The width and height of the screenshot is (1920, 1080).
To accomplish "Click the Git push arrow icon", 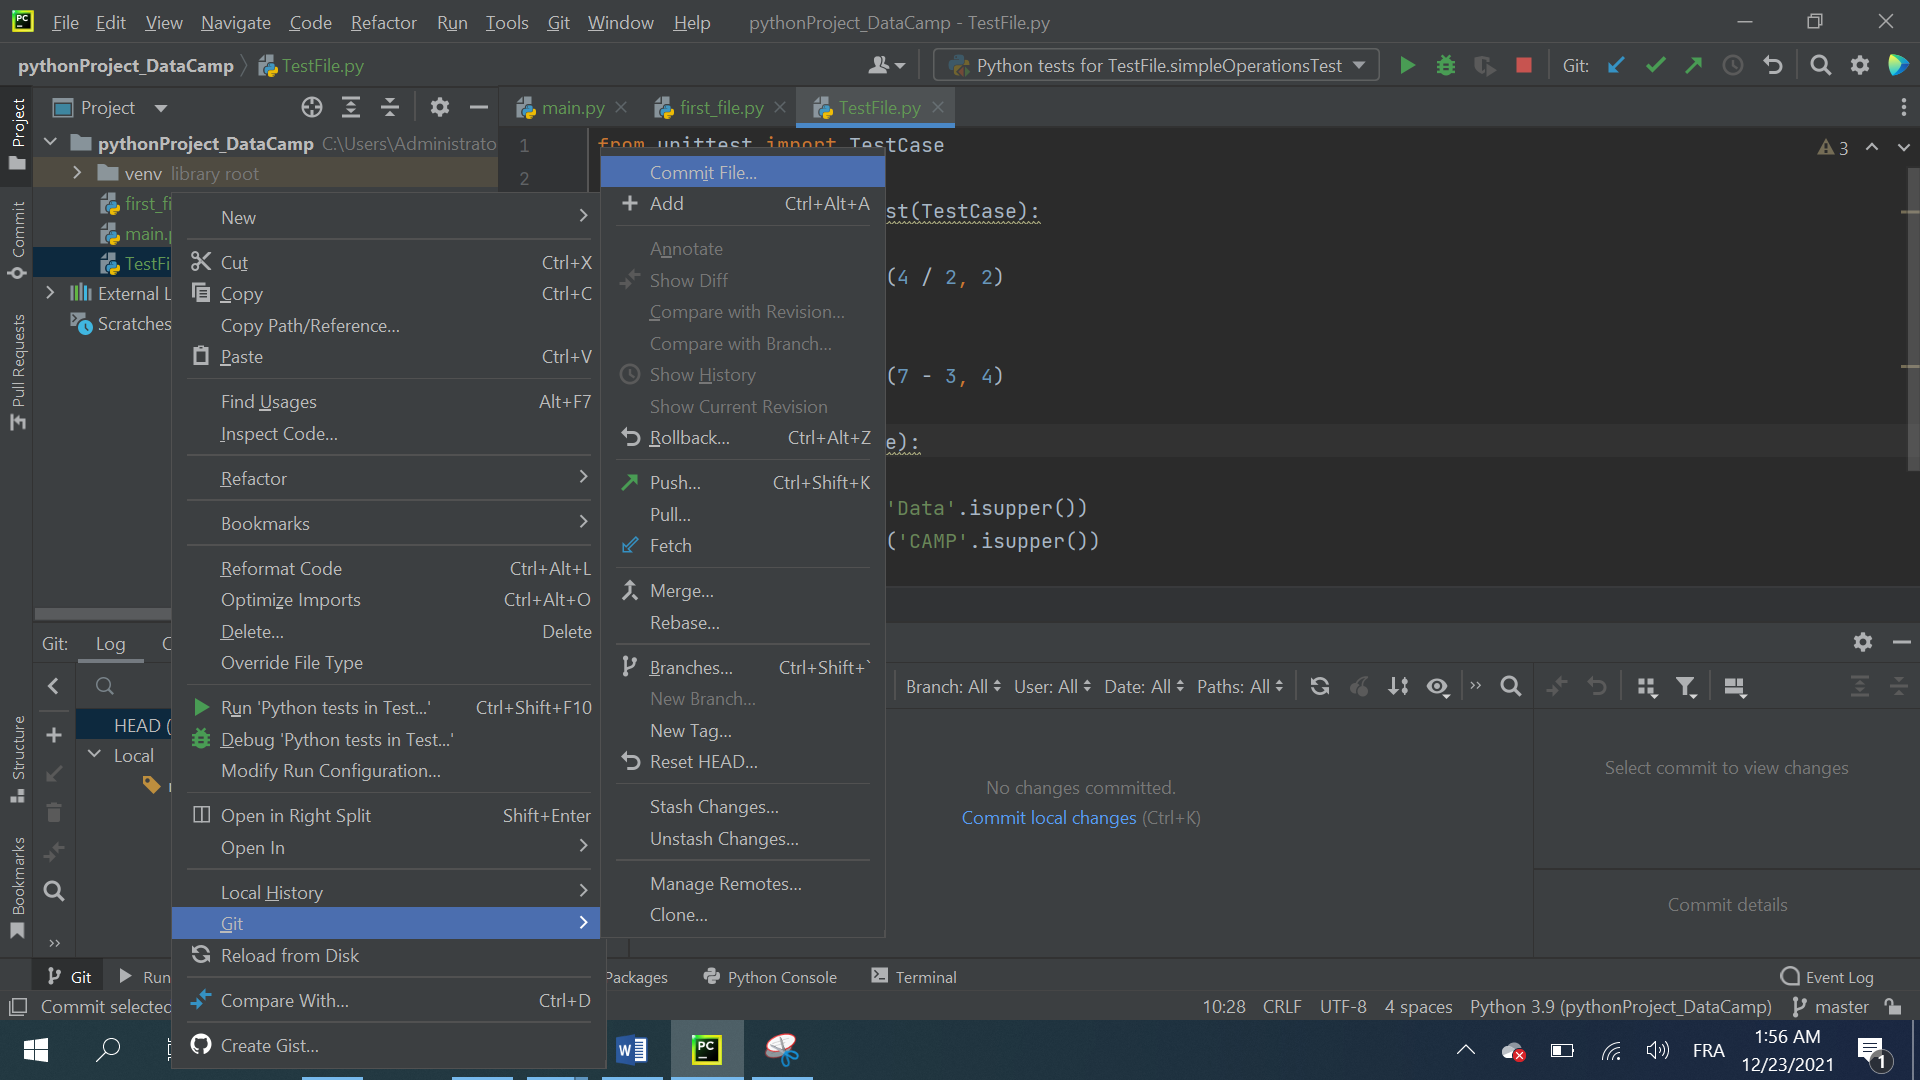I will coord(1693,66).
